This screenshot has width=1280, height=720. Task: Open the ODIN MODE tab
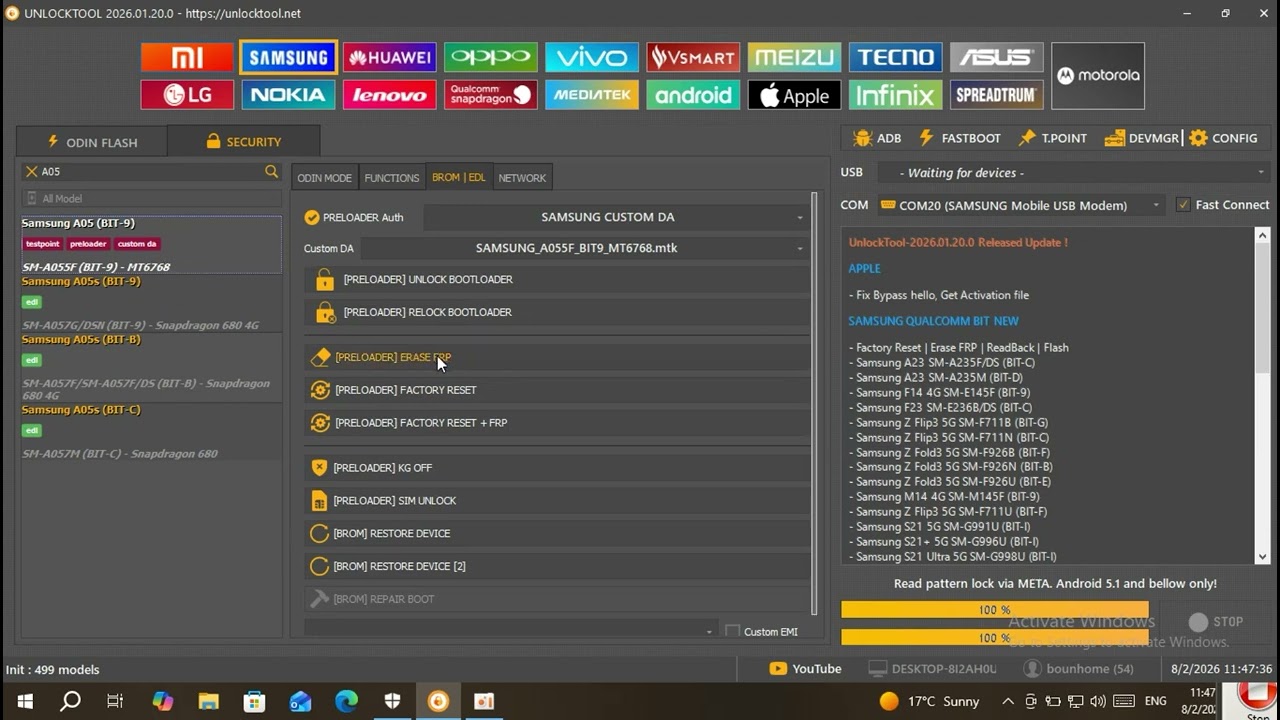coord(324,178)
